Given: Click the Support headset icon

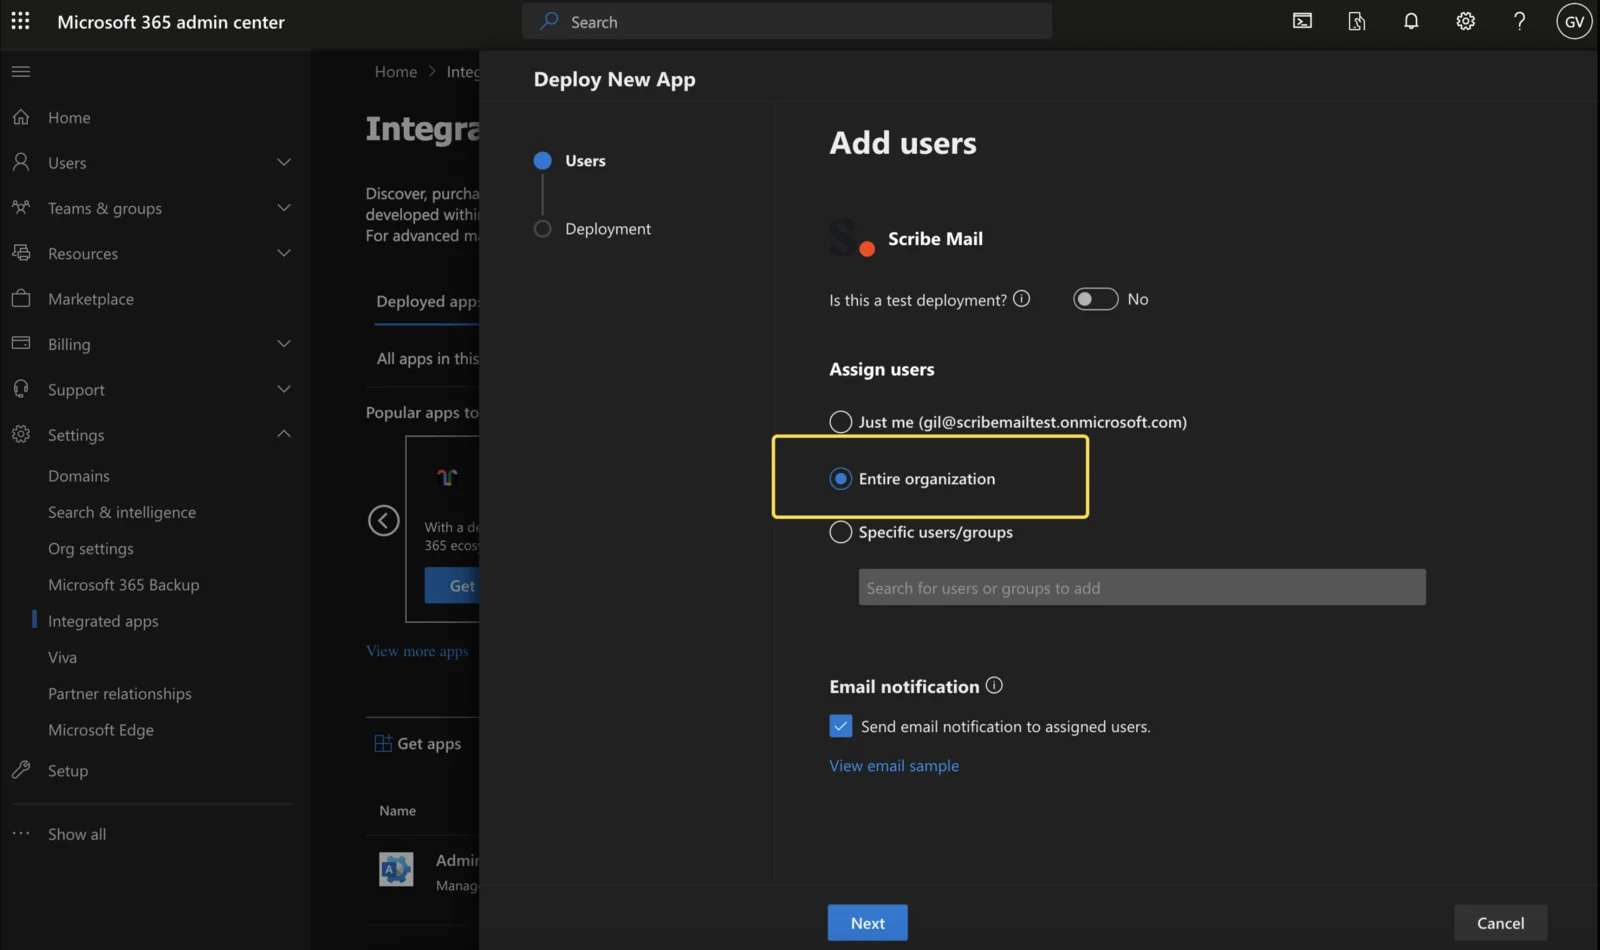Looking at the screenshot, I should click(x=21, y=389).
